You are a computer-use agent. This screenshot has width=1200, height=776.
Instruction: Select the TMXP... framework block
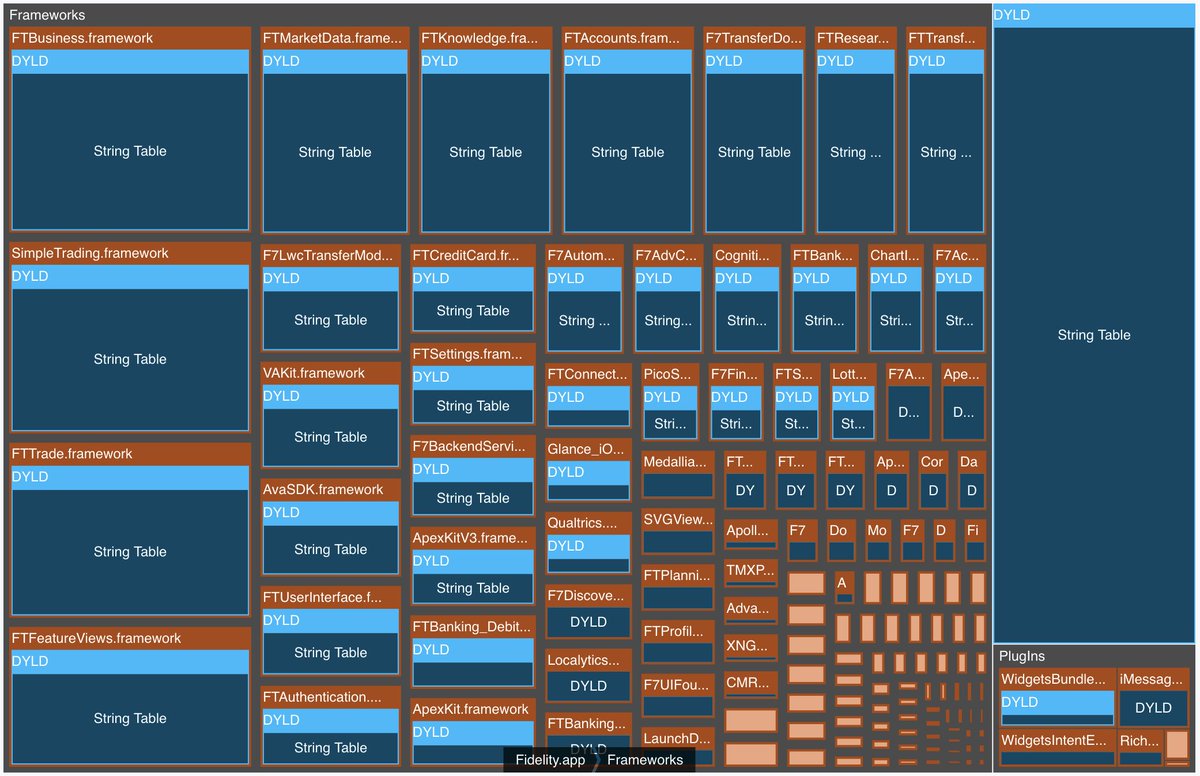pyautogui.click(x=751, y=573)
